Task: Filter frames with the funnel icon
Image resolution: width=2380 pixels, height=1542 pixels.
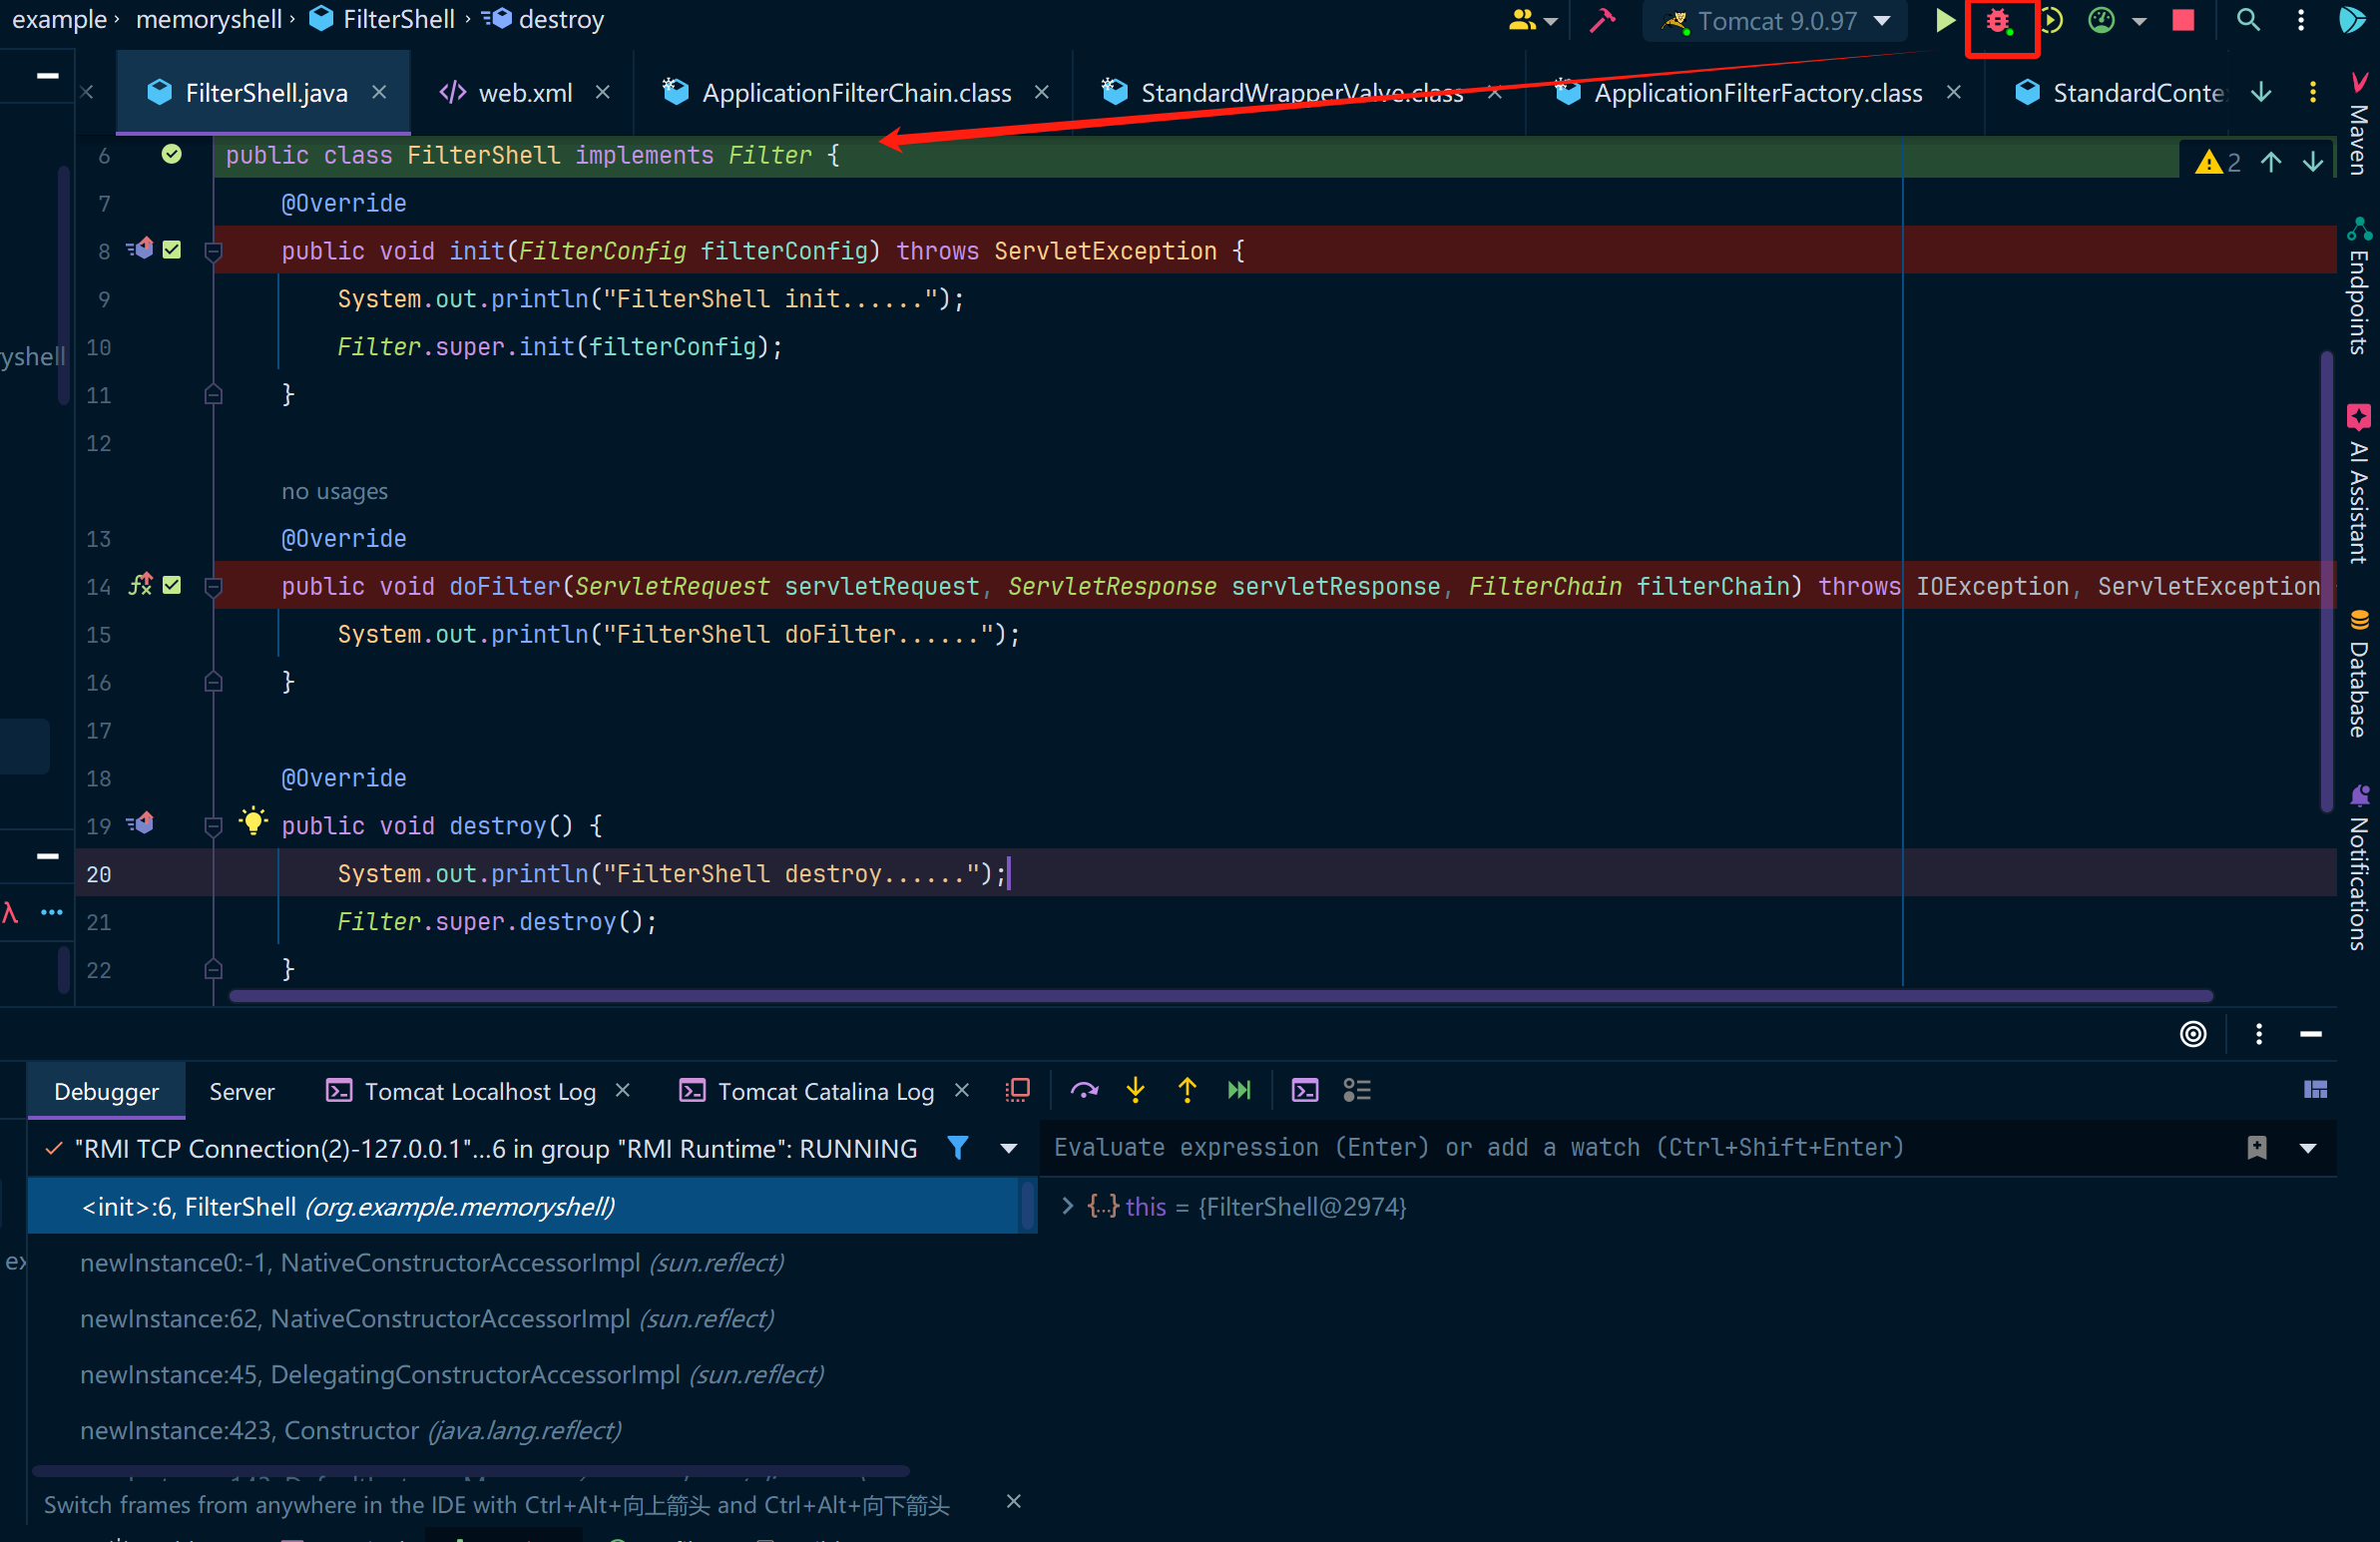Action: 958,1148
